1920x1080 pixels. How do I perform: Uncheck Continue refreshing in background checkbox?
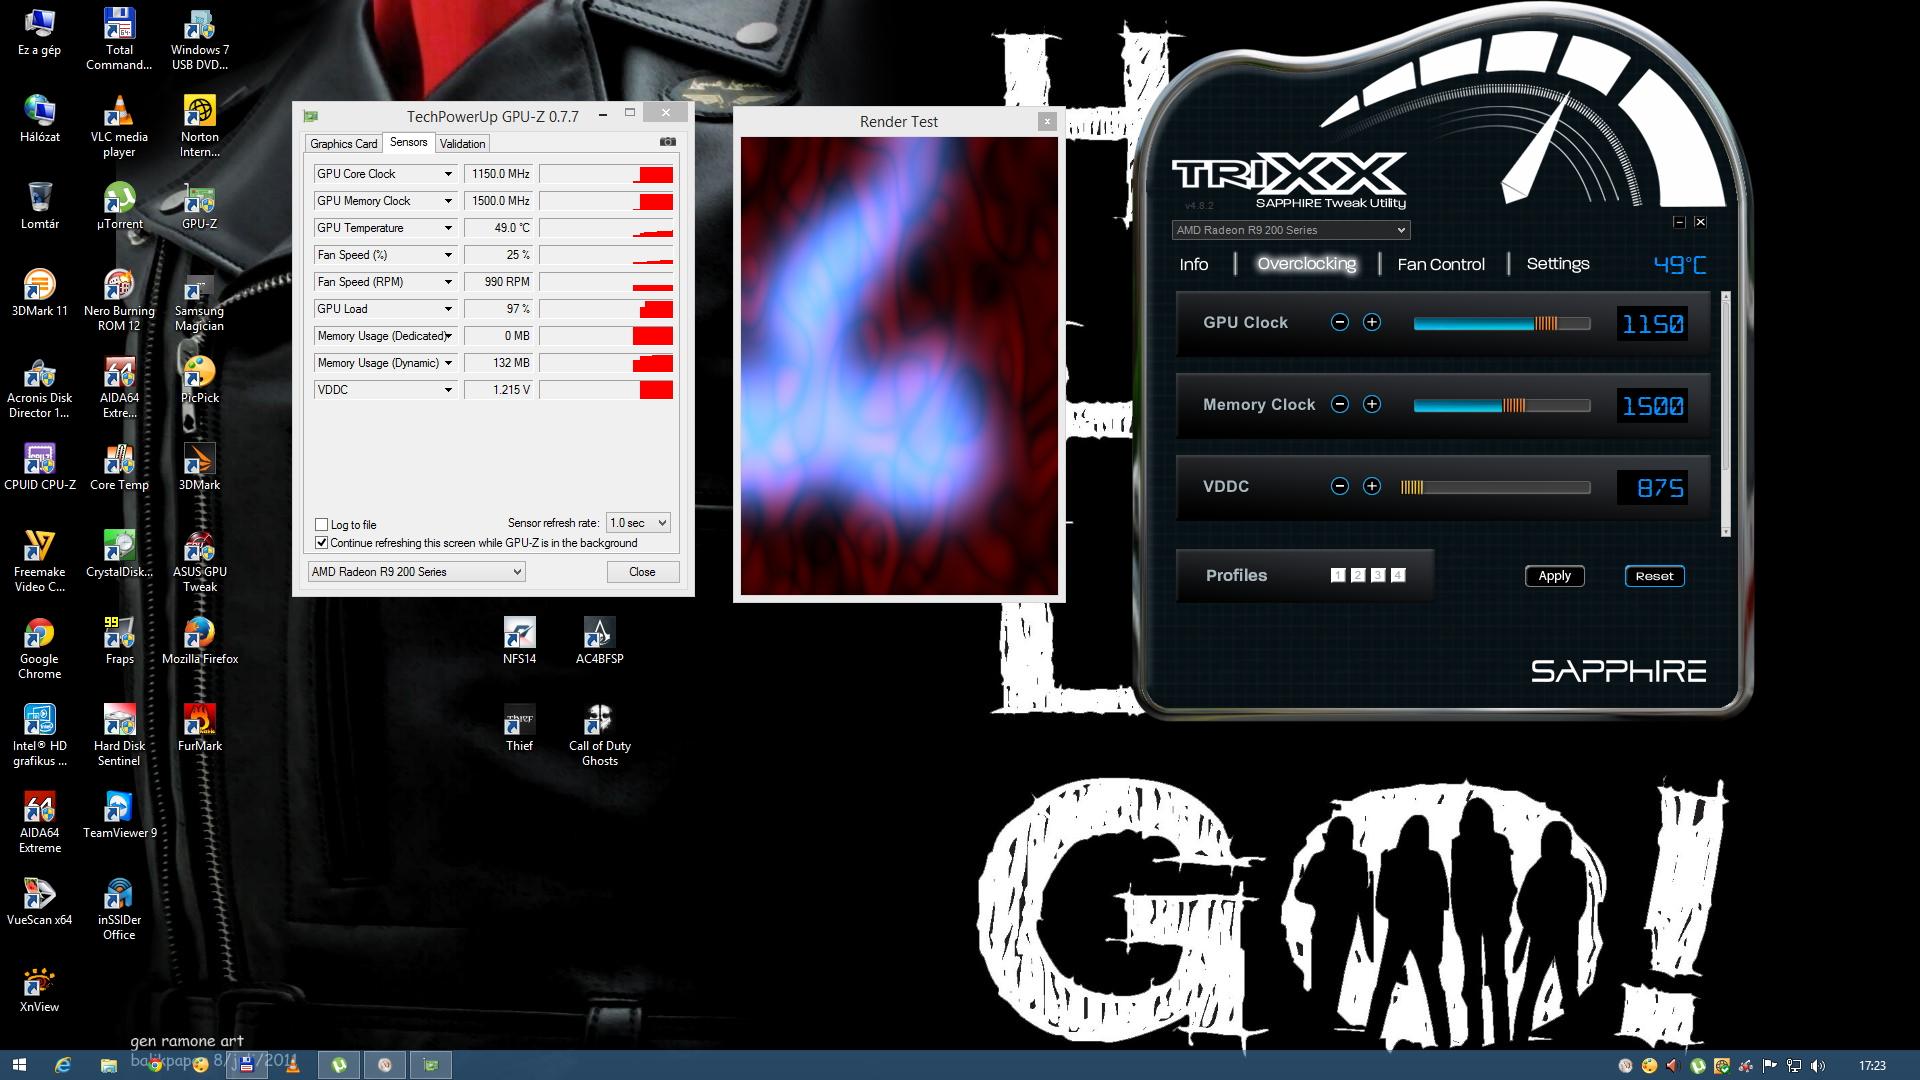coord(321,543)
